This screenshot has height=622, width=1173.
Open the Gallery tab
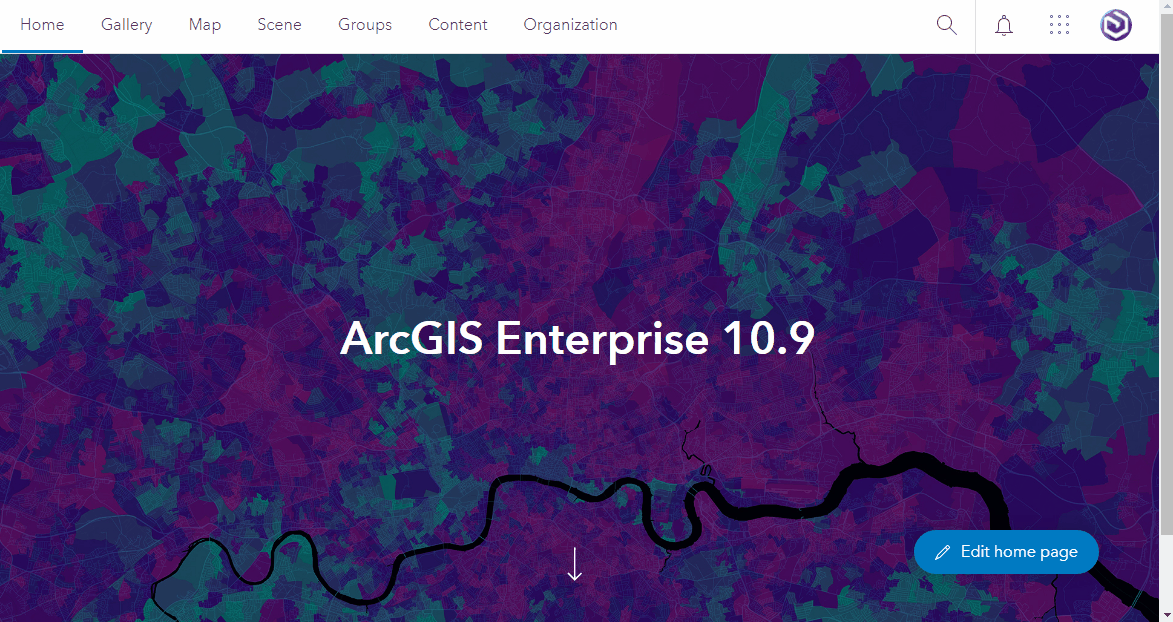(x=126, y=25)
